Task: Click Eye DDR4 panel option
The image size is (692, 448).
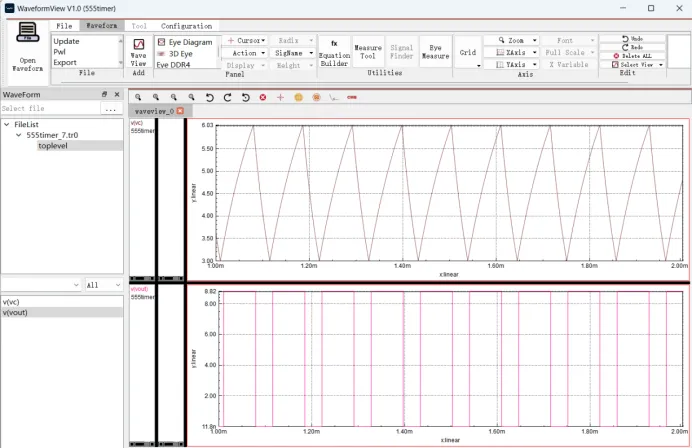Action: [x=173, y=64]
